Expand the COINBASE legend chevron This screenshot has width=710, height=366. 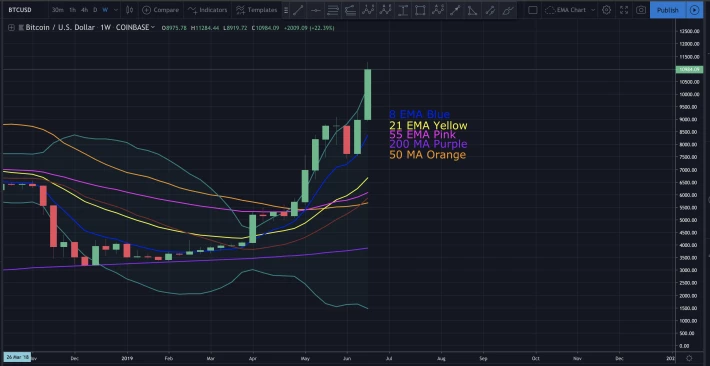153,27
